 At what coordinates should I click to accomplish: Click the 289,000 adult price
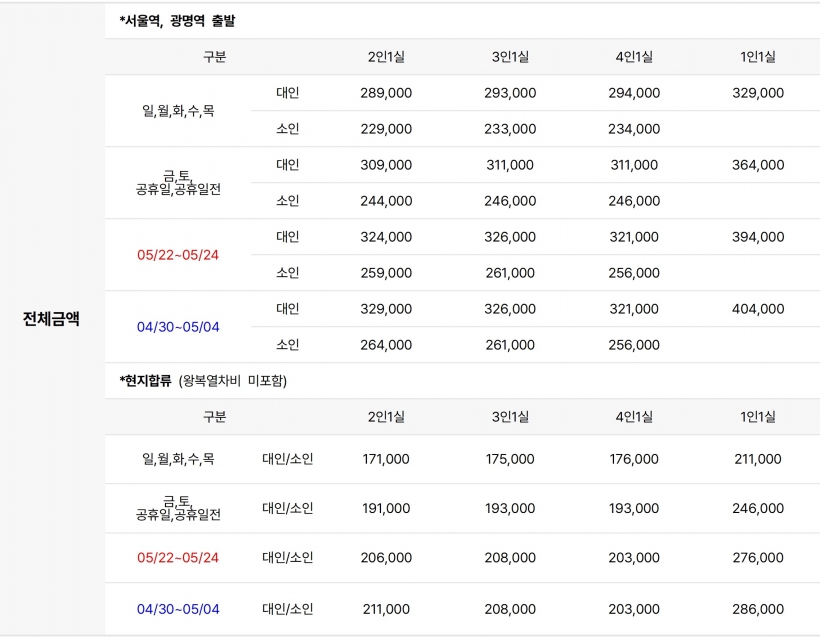coord(386,93)
